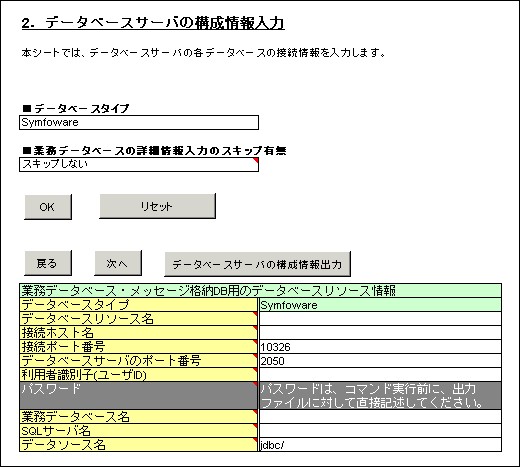Select the 接続ホスト名 value cell
This screenshot has width=520, height=467.
[x=380, y=333]
